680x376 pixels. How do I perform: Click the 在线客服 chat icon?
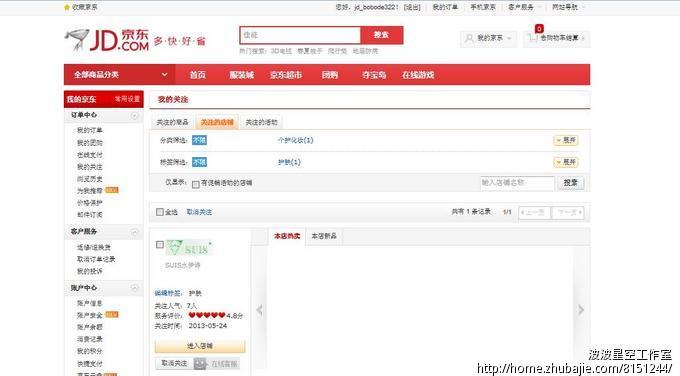coord(200,363)
